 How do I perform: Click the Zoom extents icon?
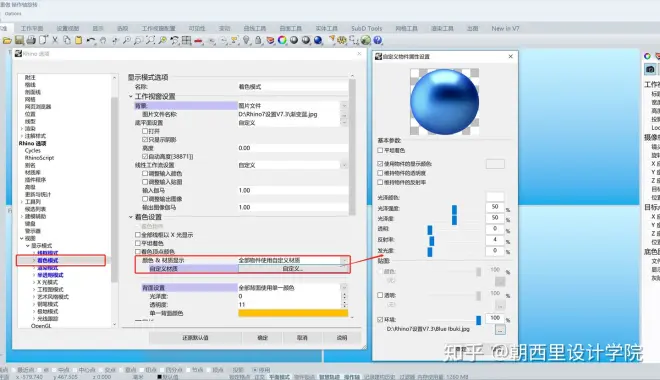coord(150,40)
